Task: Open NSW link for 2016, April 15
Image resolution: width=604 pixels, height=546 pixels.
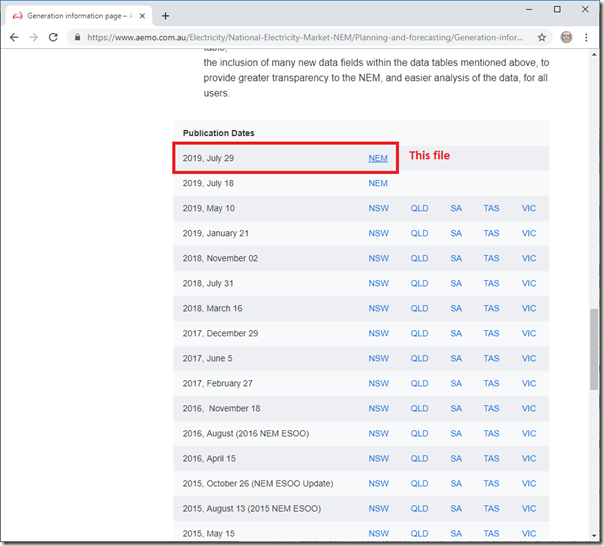Action: 379,459
